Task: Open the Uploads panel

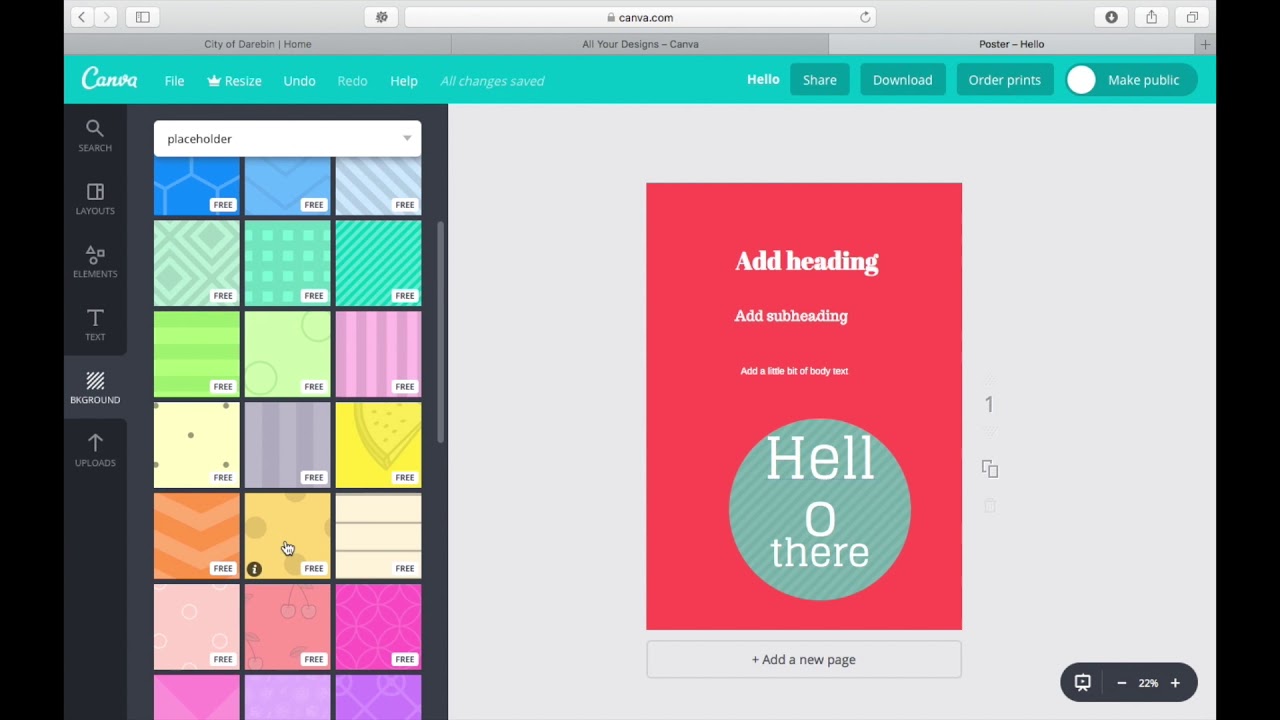Action: click(95, 451)
